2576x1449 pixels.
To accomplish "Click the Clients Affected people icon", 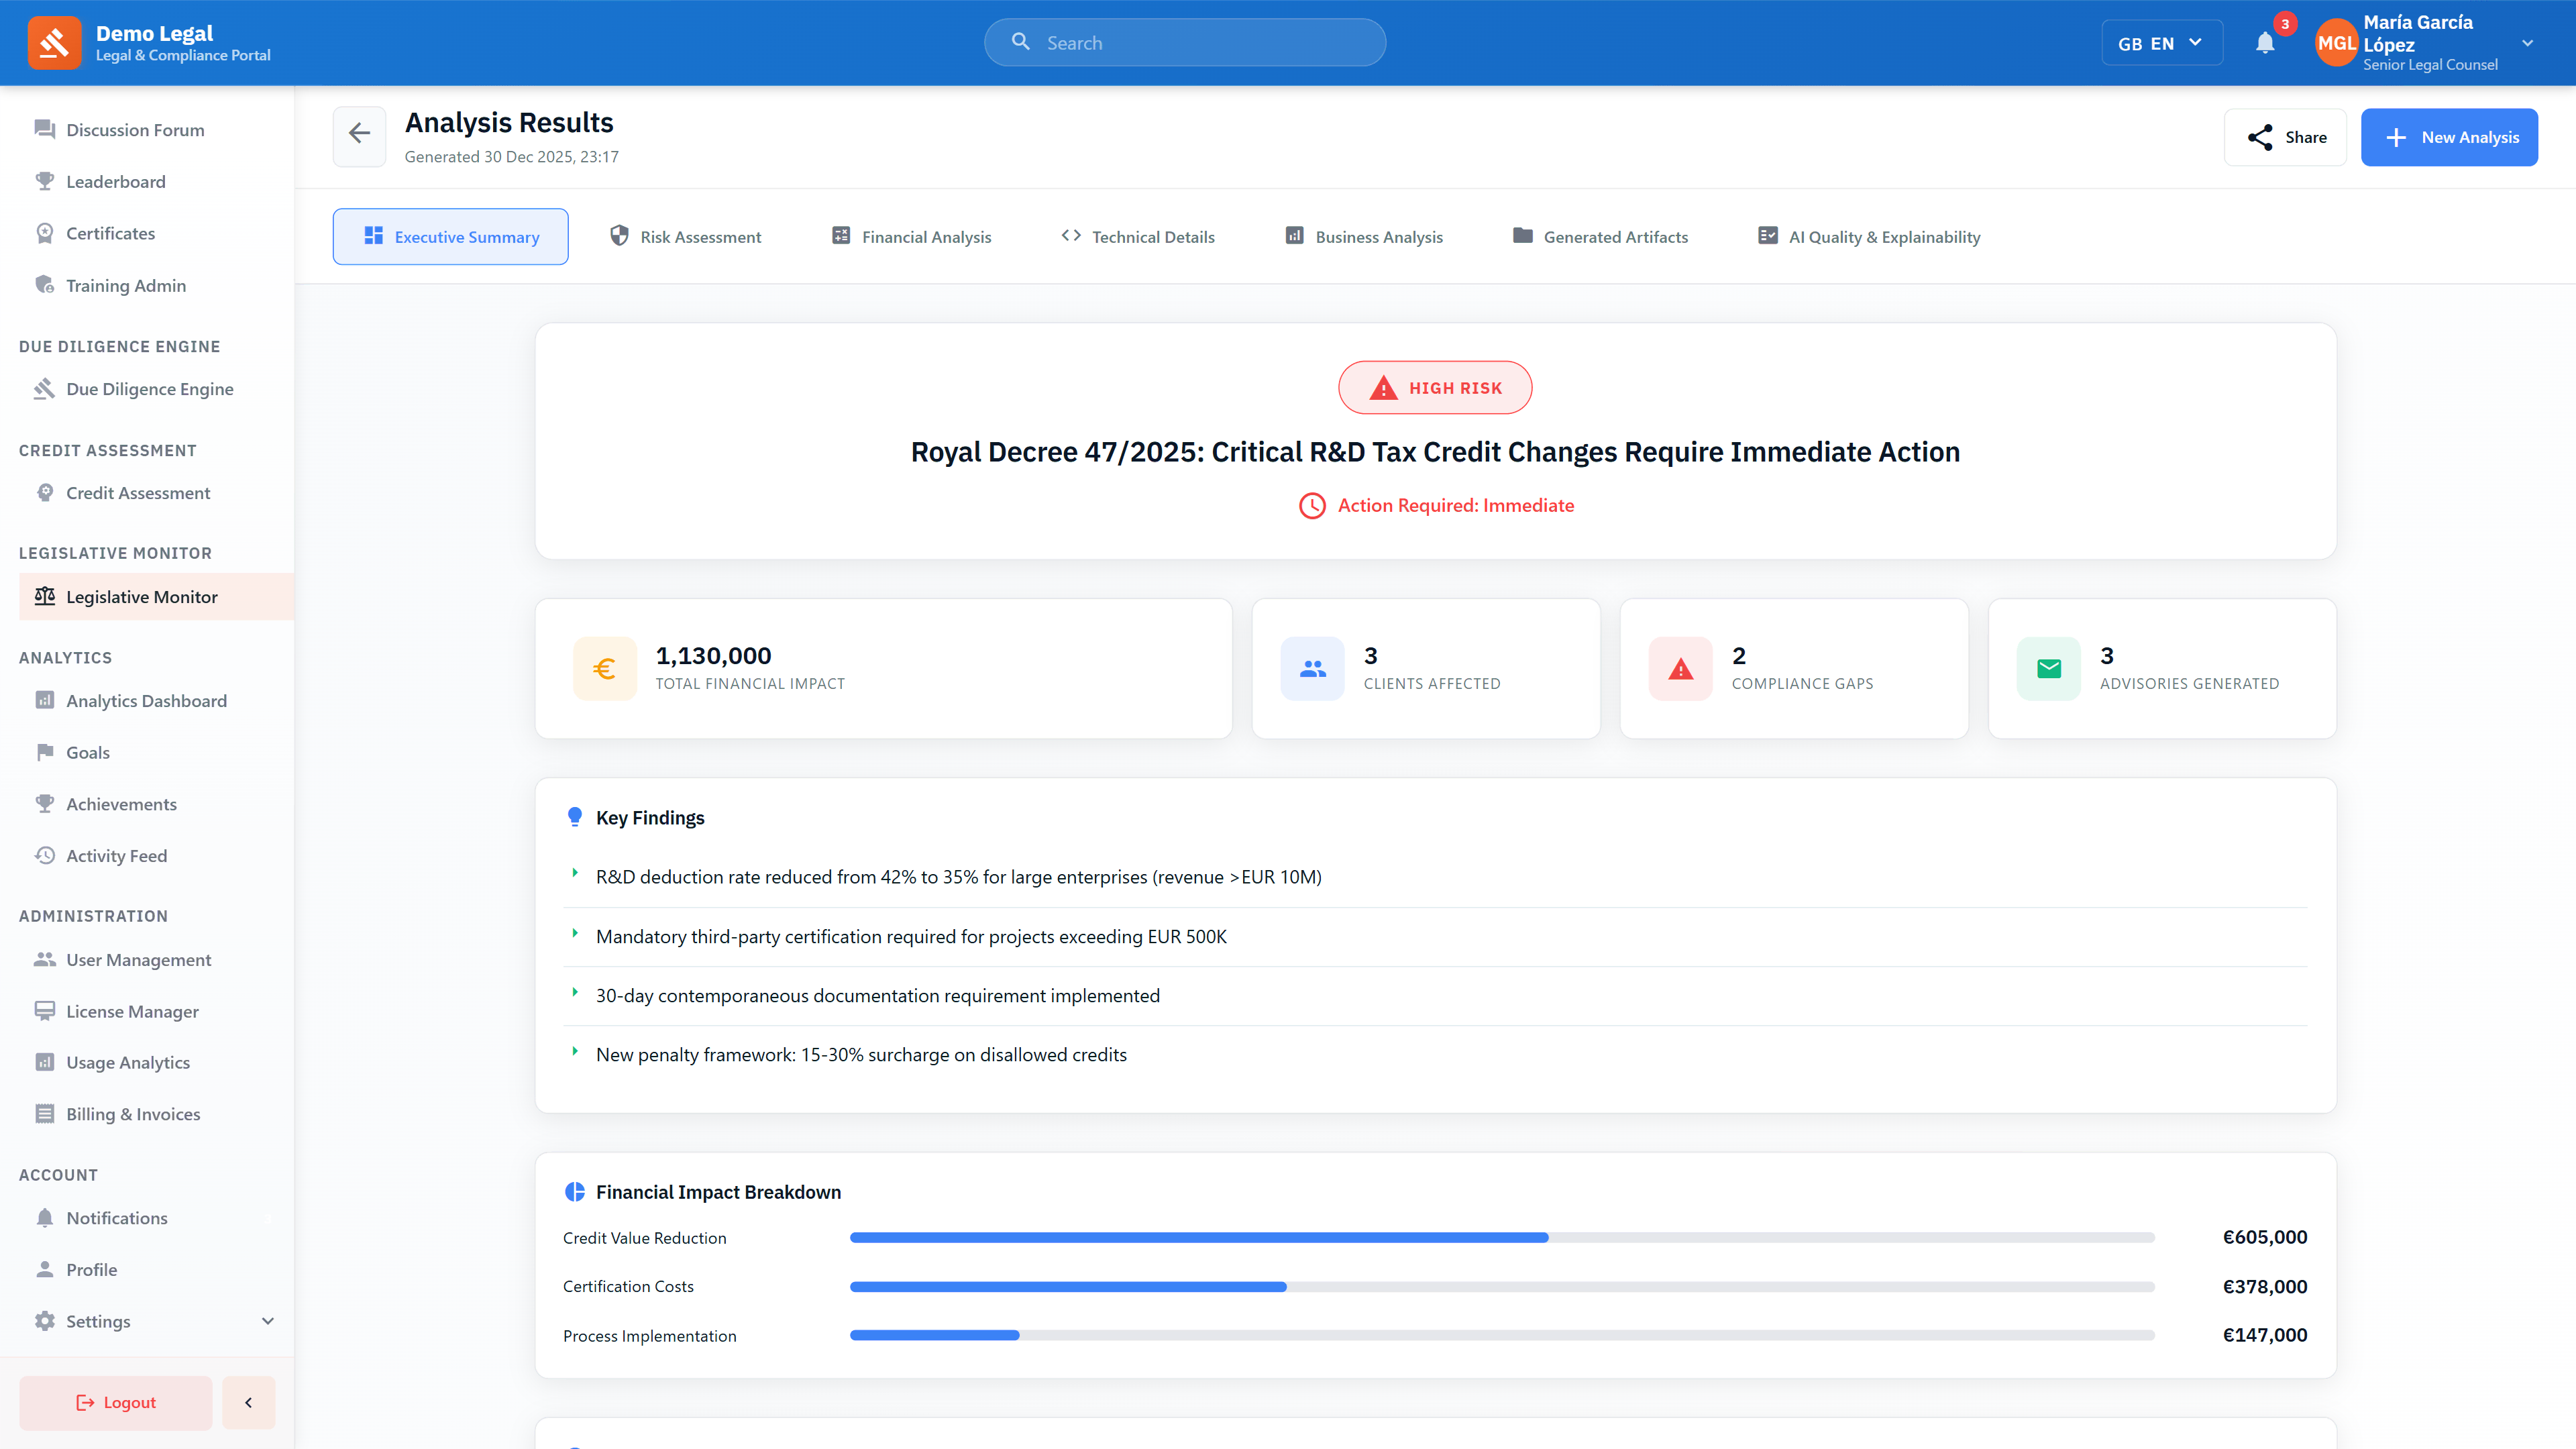I will 1312,669.
